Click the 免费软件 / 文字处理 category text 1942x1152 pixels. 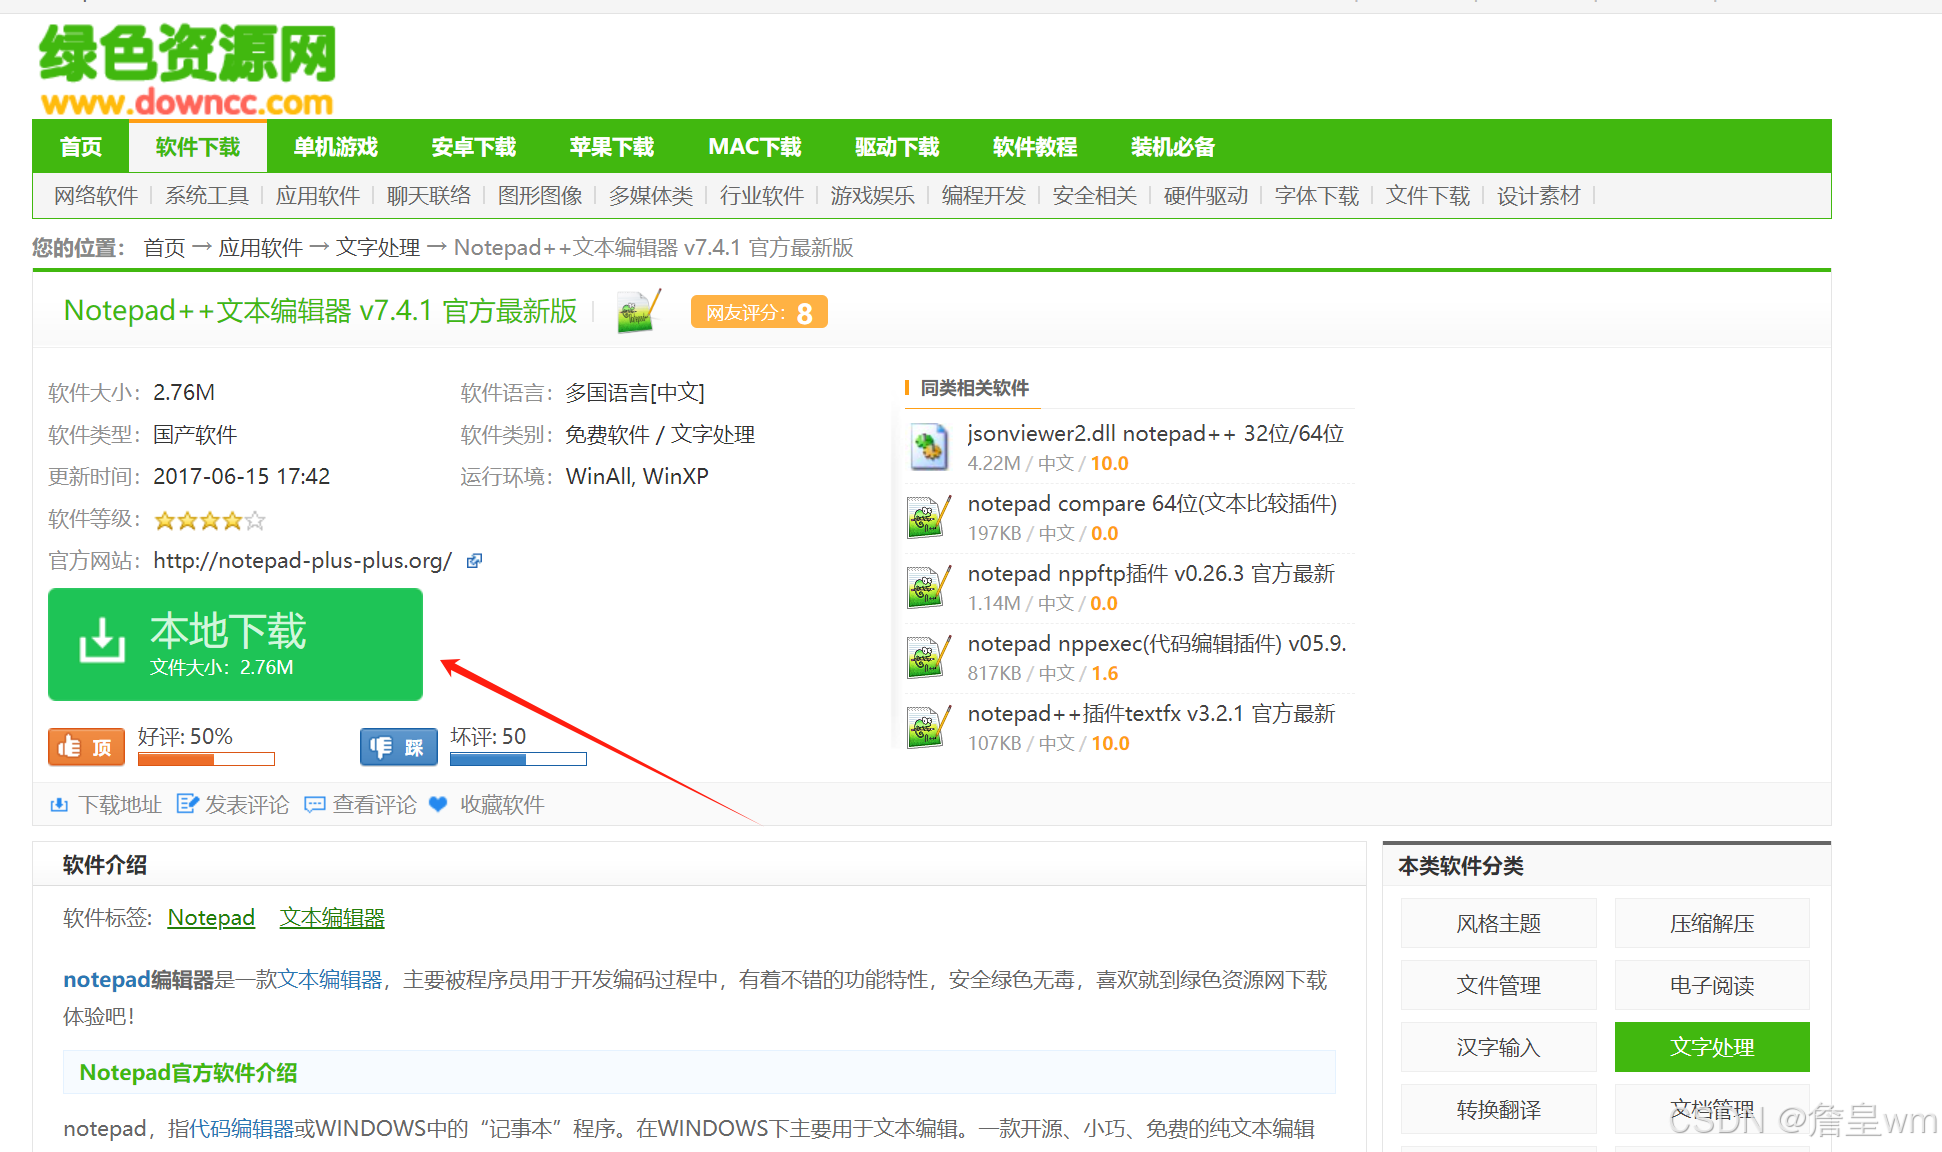point(660,435)
